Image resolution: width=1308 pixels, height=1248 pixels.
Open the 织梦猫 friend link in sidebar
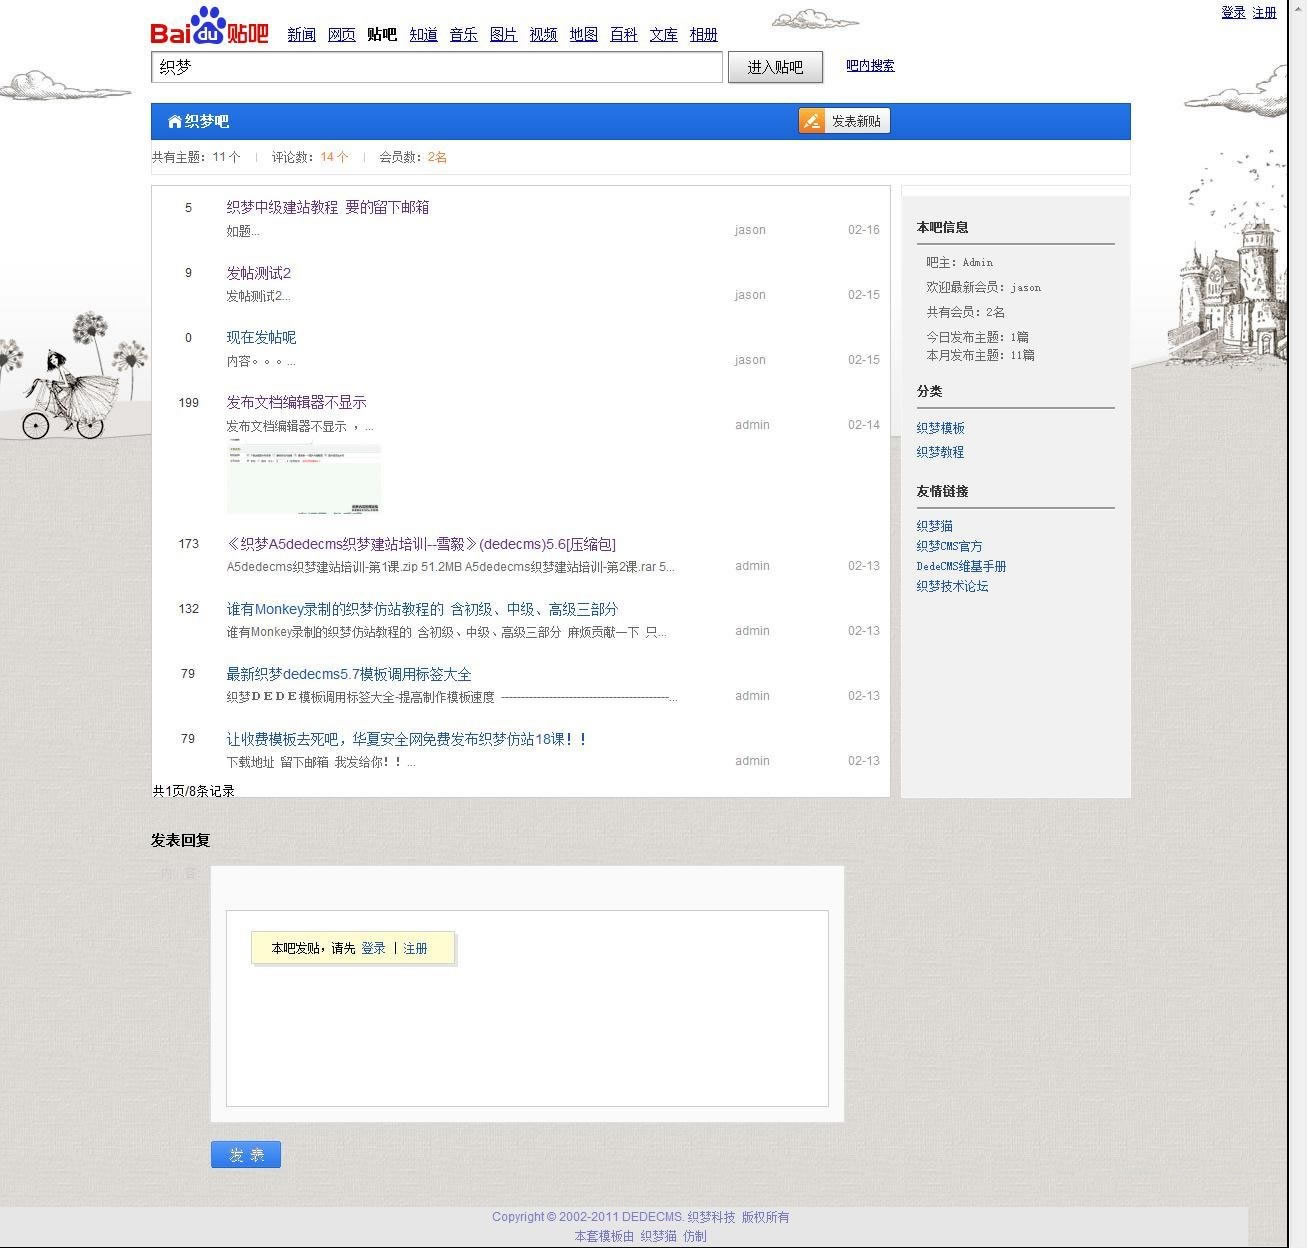[934, 526]
